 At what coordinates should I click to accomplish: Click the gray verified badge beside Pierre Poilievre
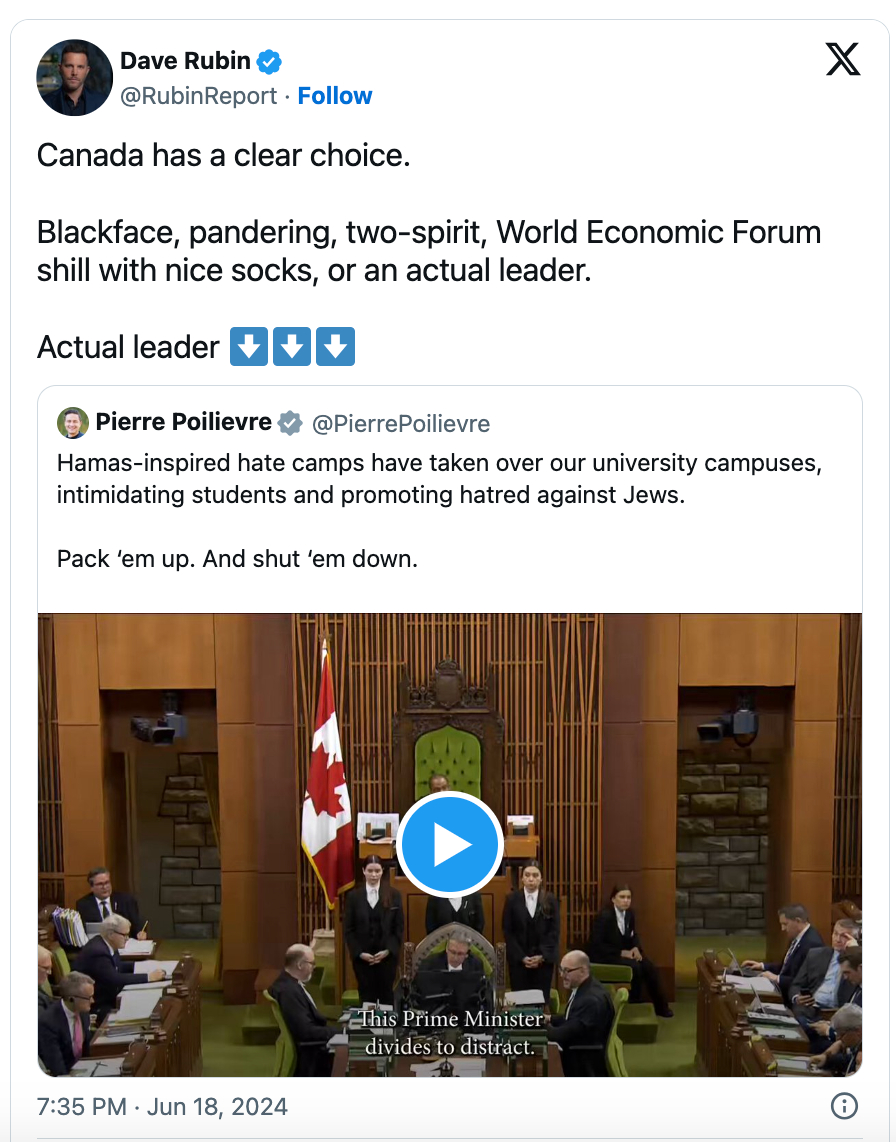pos(290,423)
